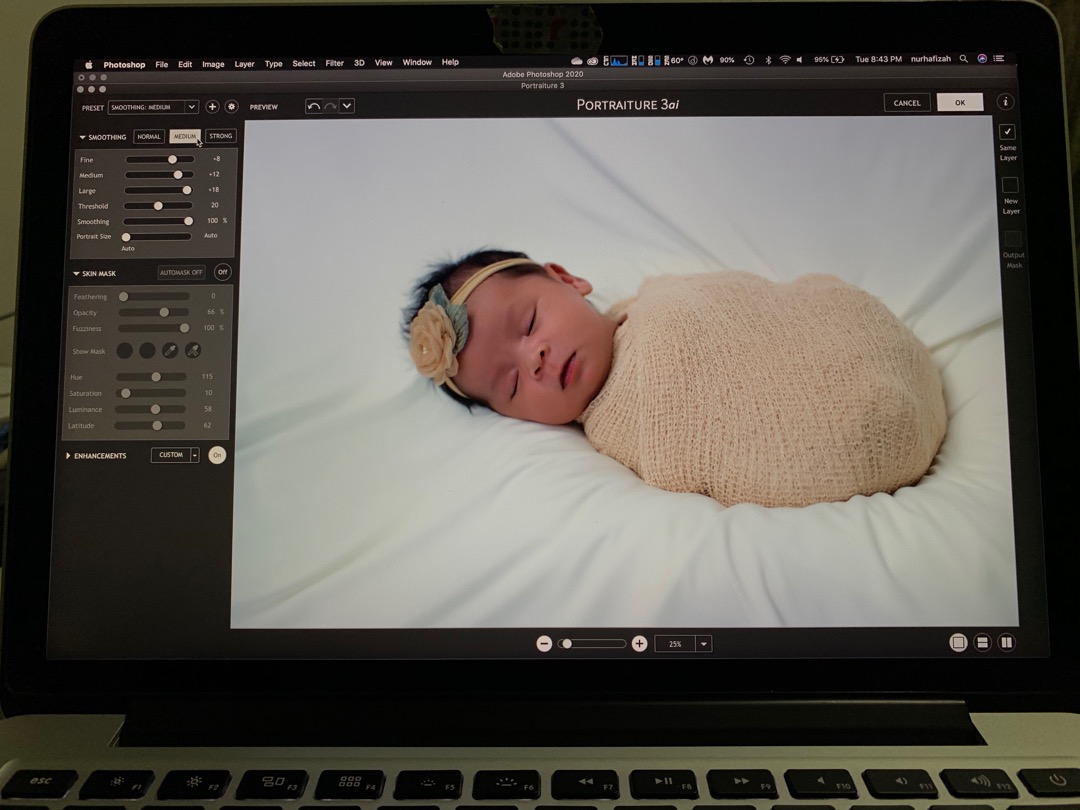
Task: Open the 25% zoom level dropdown
Action: [x=704, y=644]
